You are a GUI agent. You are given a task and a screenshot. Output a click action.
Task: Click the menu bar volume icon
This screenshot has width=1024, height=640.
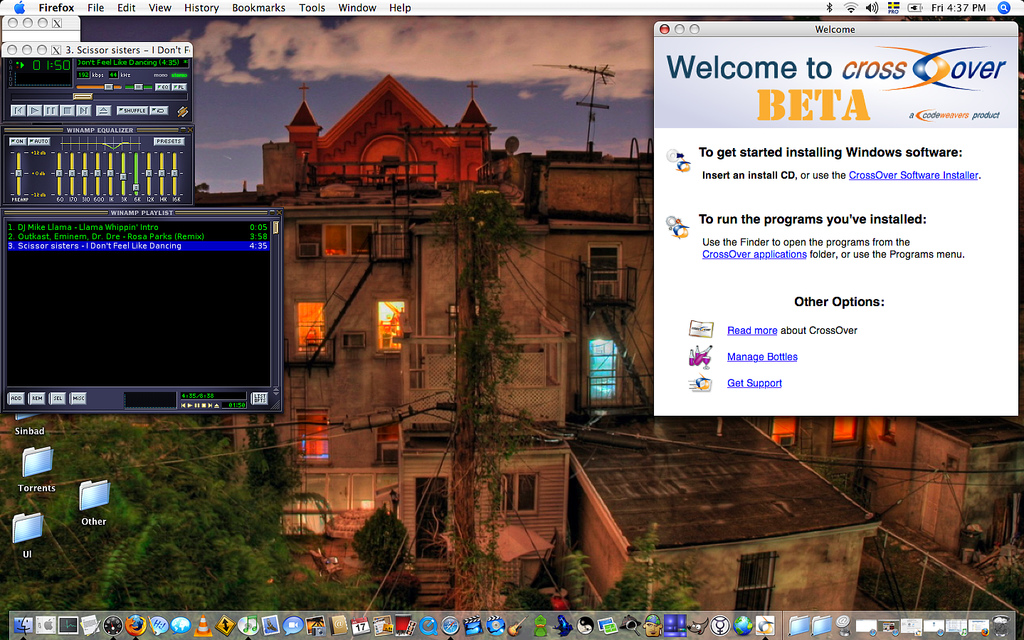(872, 8)
